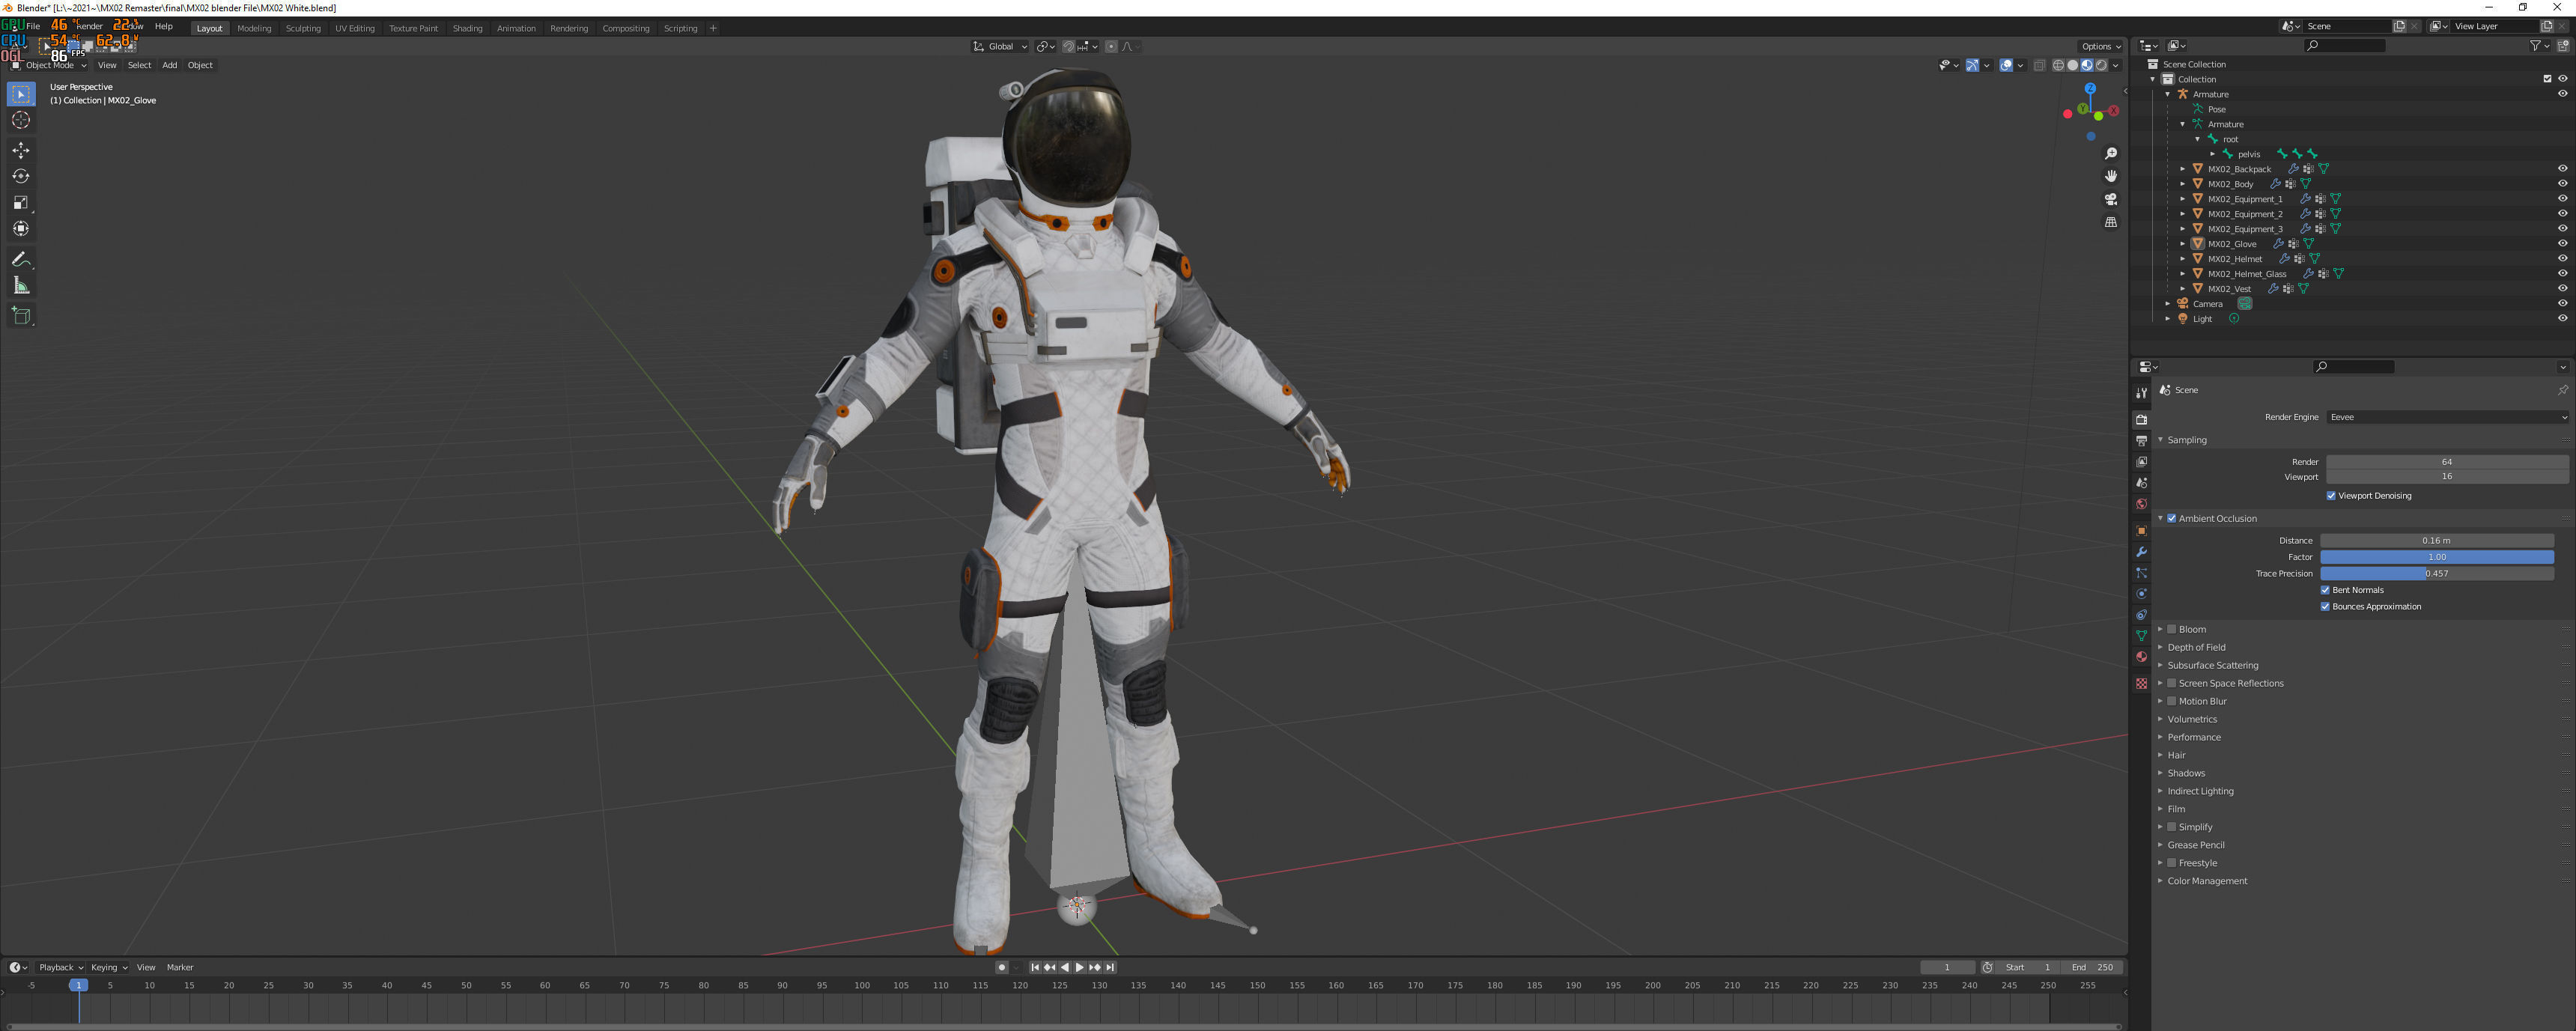Disable the Ambient Occlusion checkbox
Viewport: 2576px width, 1031px height.
click(x=2172, y=519)
